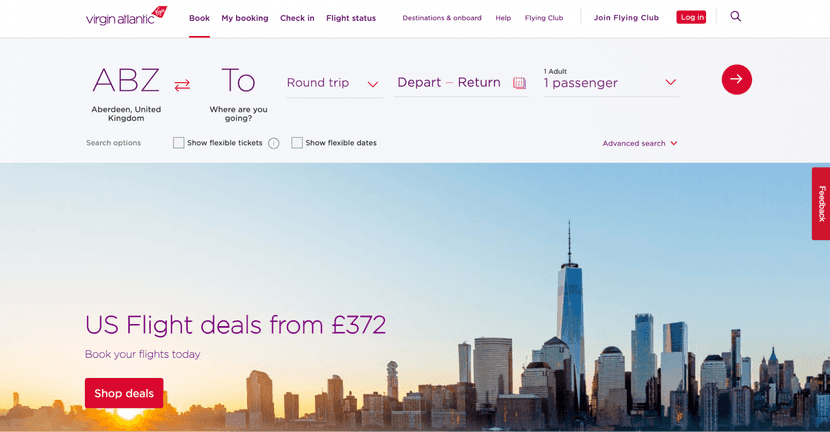Go to the Flight status tab
The image size is (830, 432).
[x=351, y=18]
